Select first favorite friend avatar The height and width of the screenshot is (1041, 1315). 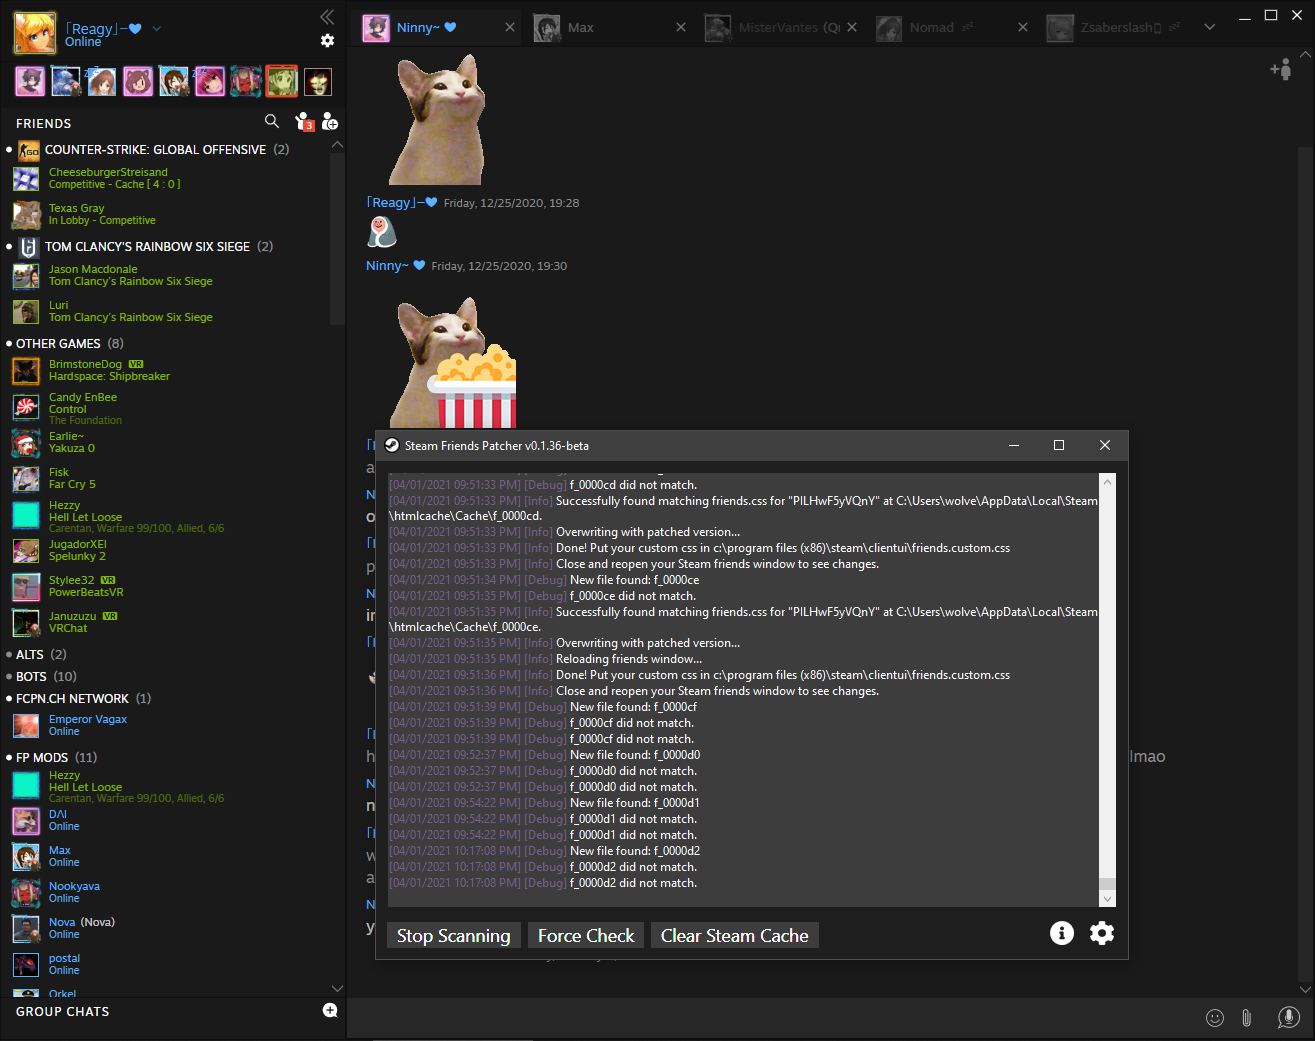(30, 82)
